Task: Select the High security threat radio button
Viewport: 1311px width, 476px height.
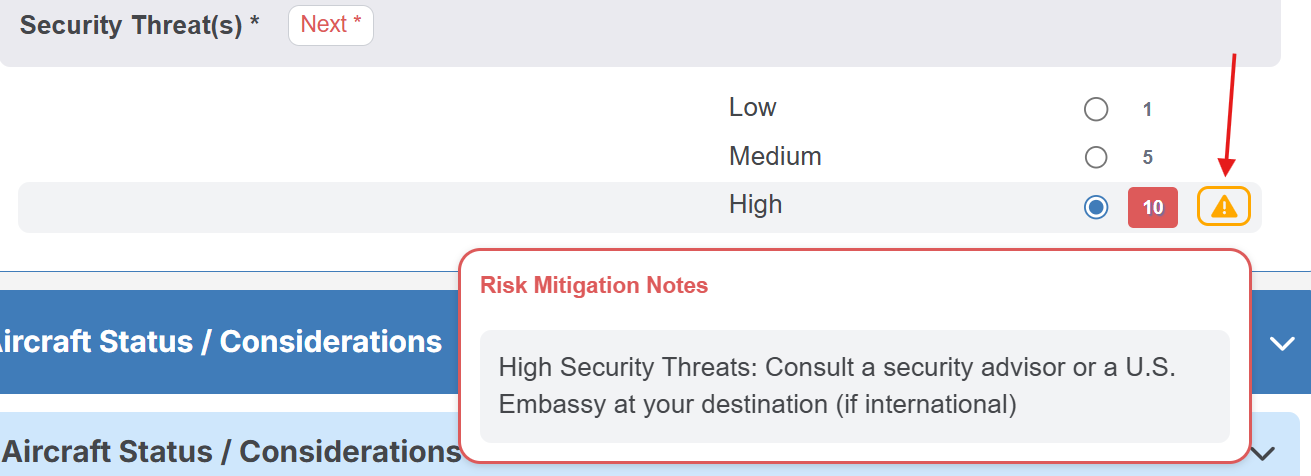Action: [x=1096, y=207]
